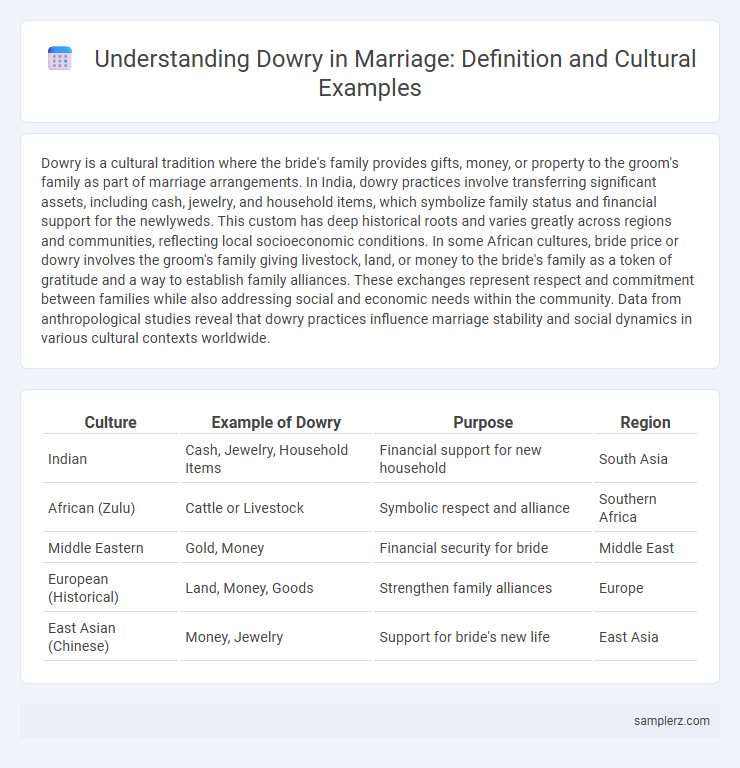Click Financial support for new household cell

click(x=483, y=459)
